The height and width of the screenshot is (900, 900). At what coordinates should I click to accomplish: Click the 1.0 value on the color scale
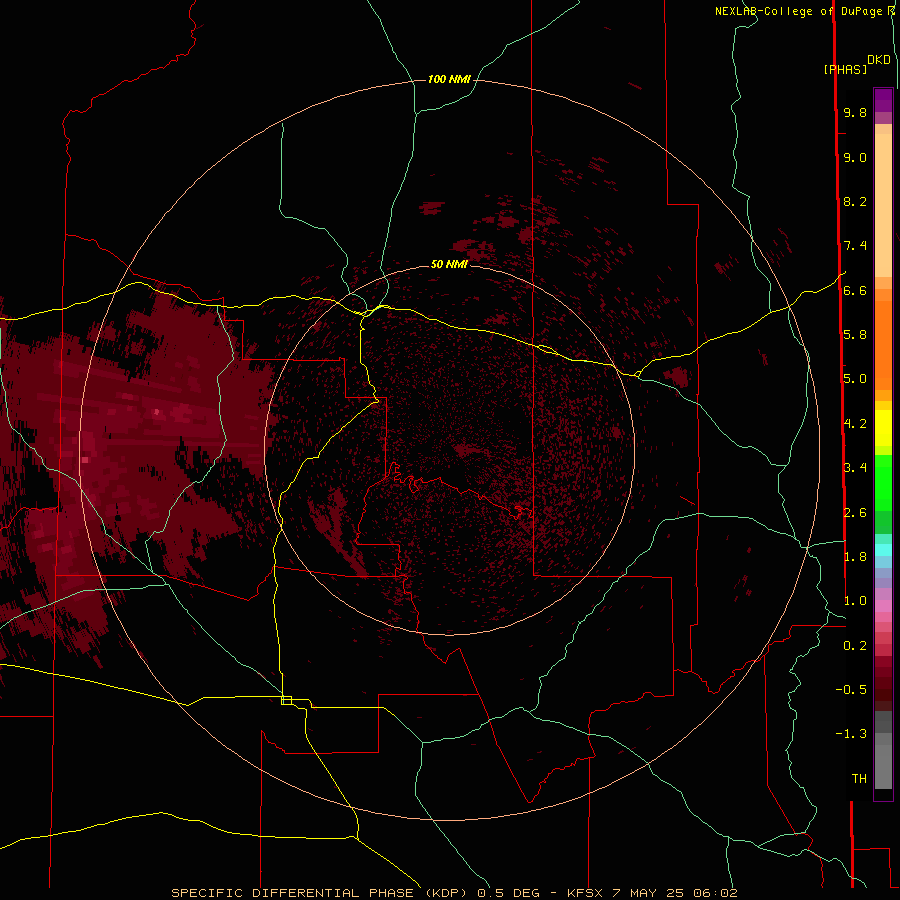(855, 601)
